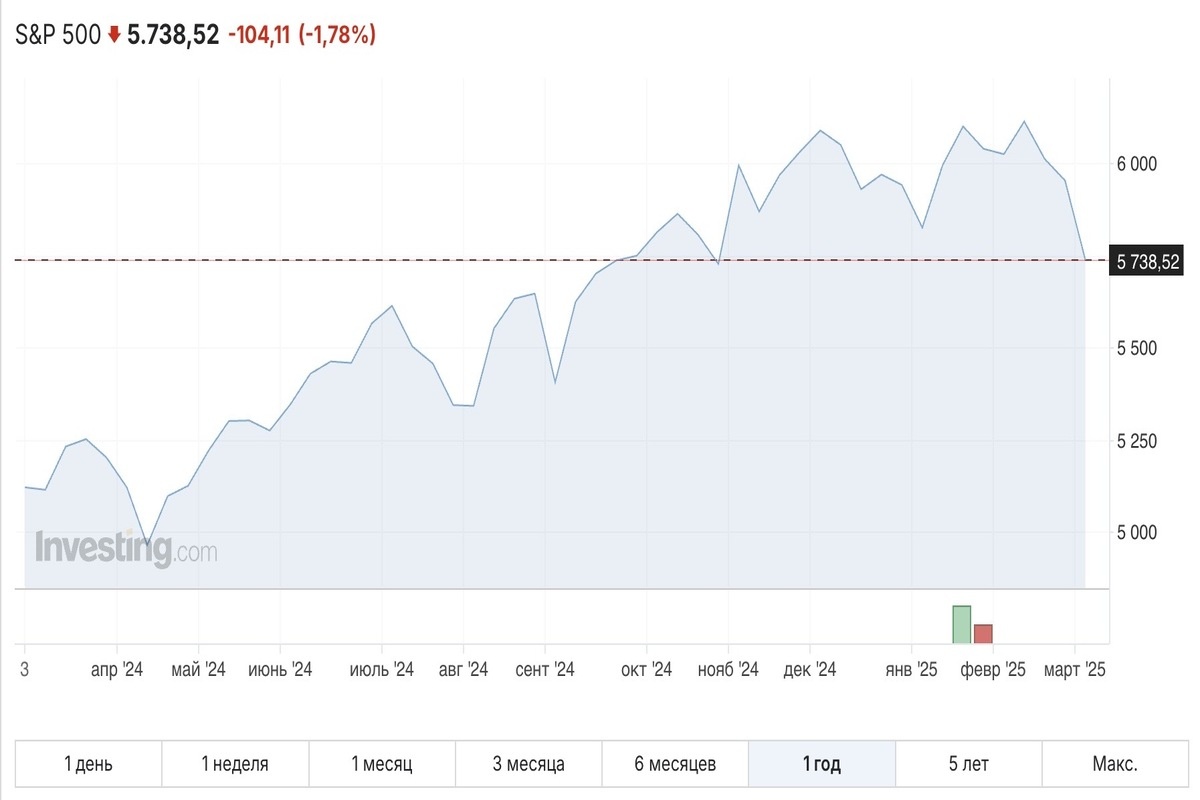This screenshot has height=800, width=1200.
Task: Click the red "5 738,52" price badge
Action: [1146, 261]
